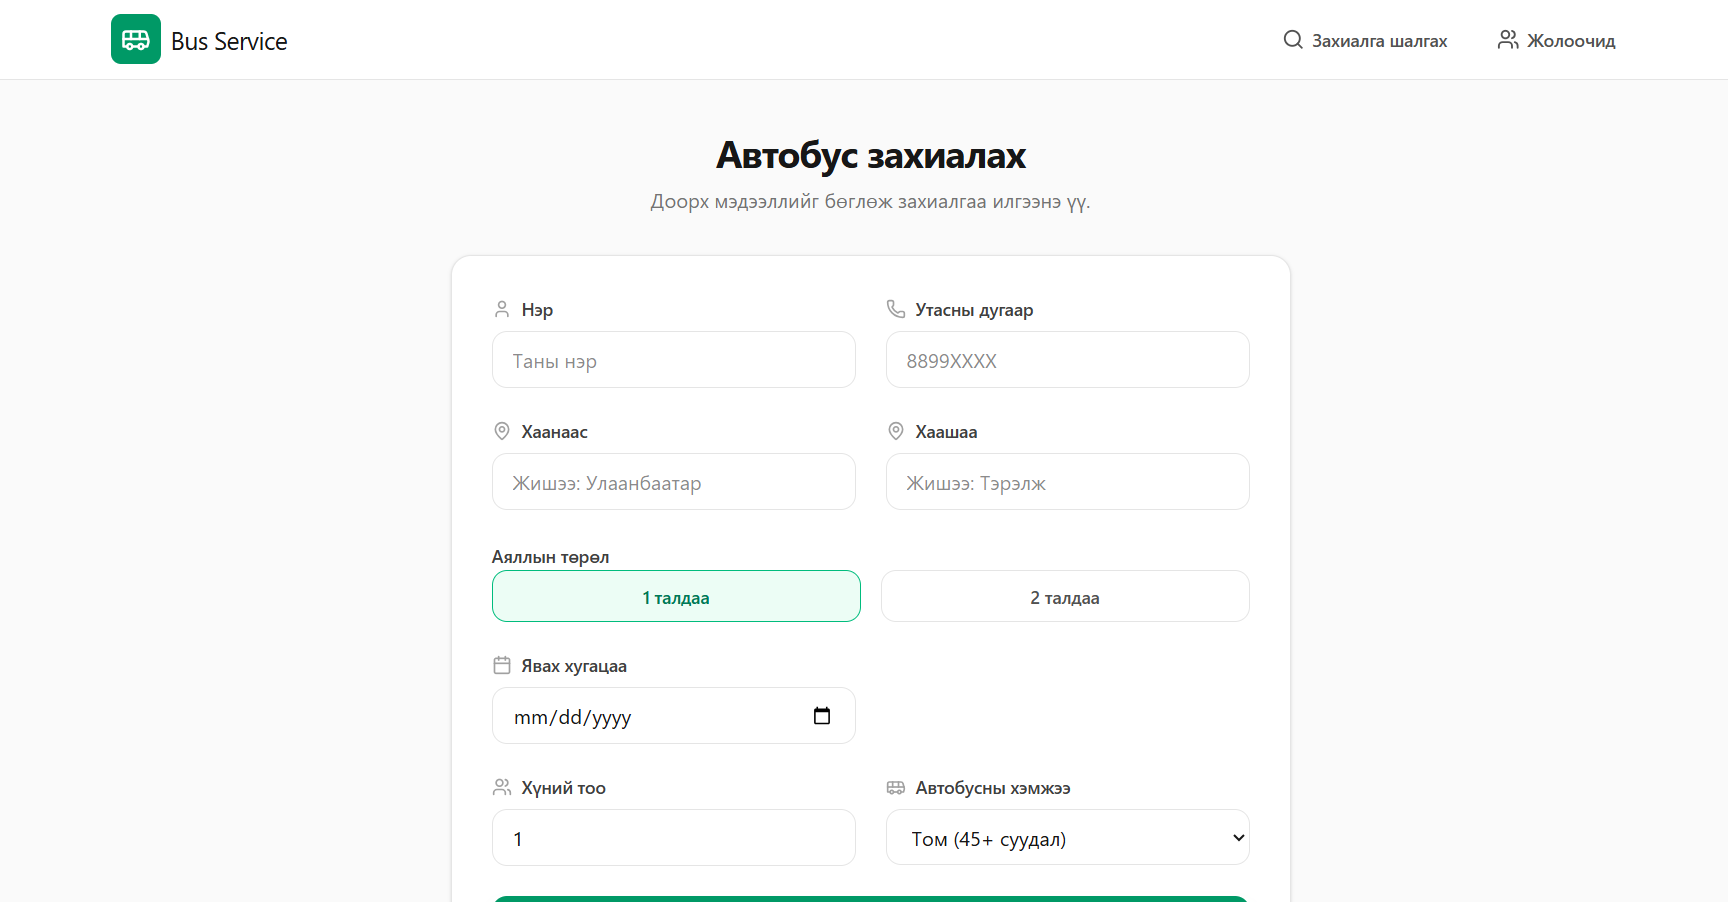The width and height of the screenshot is (1728, 902).
Task: Click the Хүний тоо number field
Action: point(673,838)
